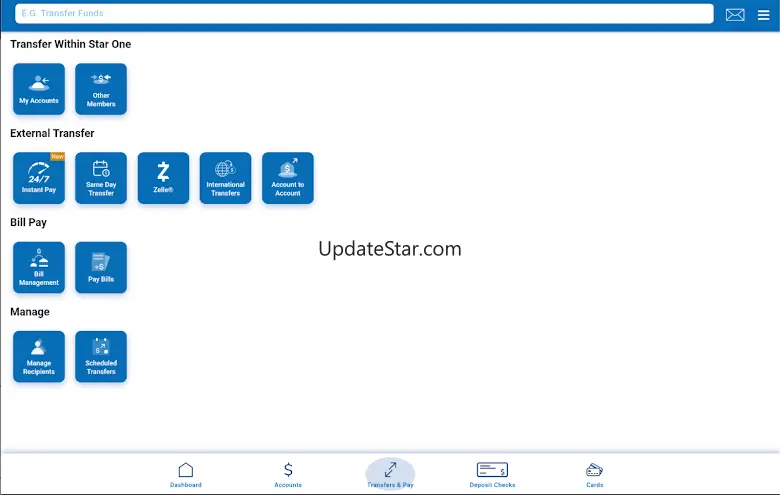Go to Dashboard tab
780x495 pixels.
pyautogui.click(x=186, y=475)
